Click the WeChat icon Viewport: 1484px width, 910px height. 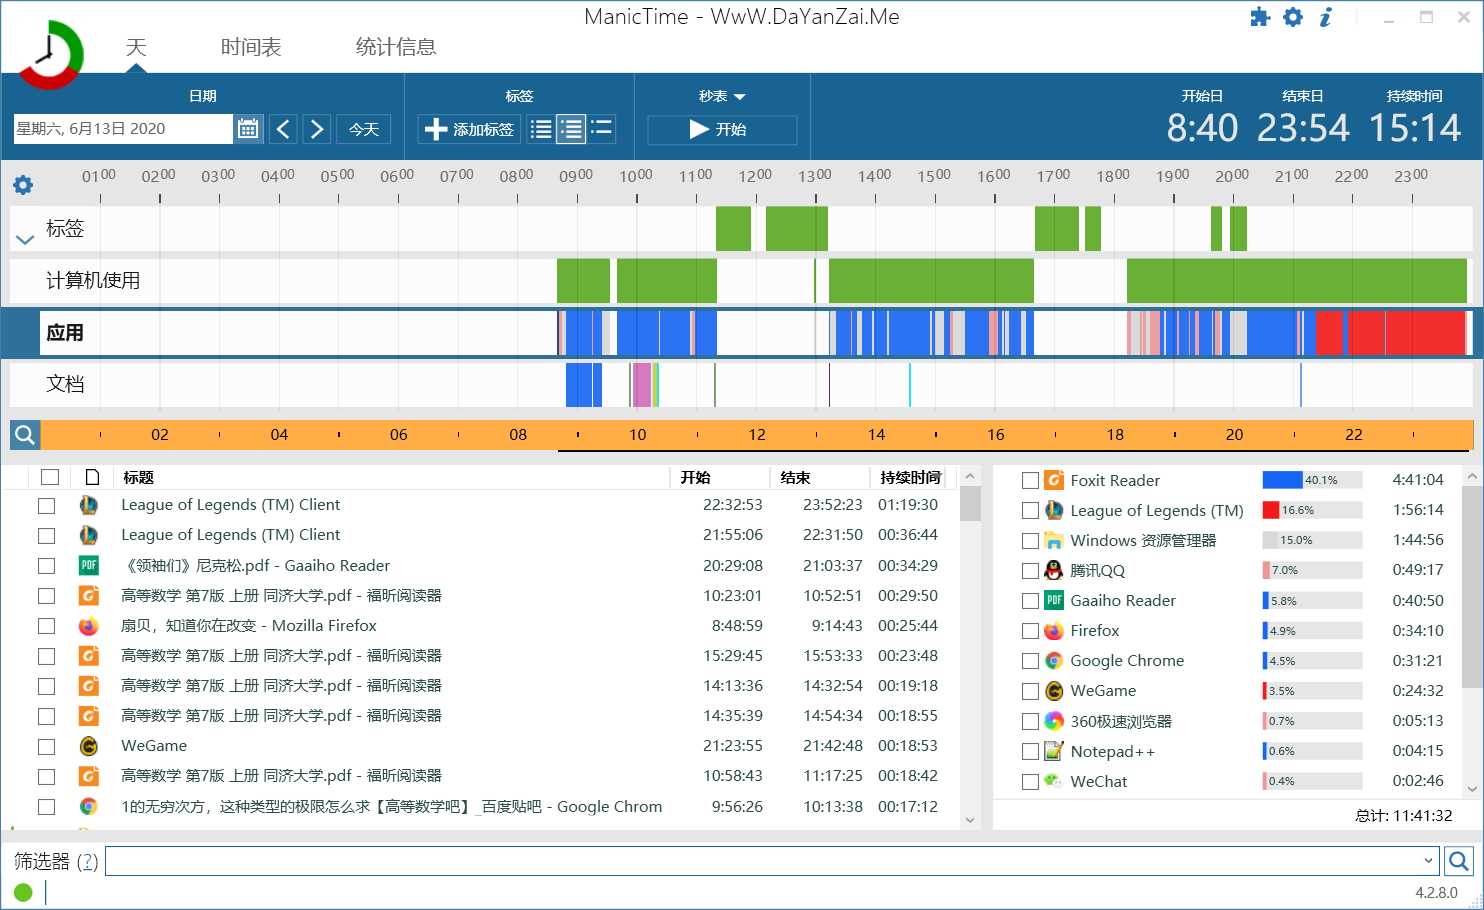click(x=1054, y=781)
